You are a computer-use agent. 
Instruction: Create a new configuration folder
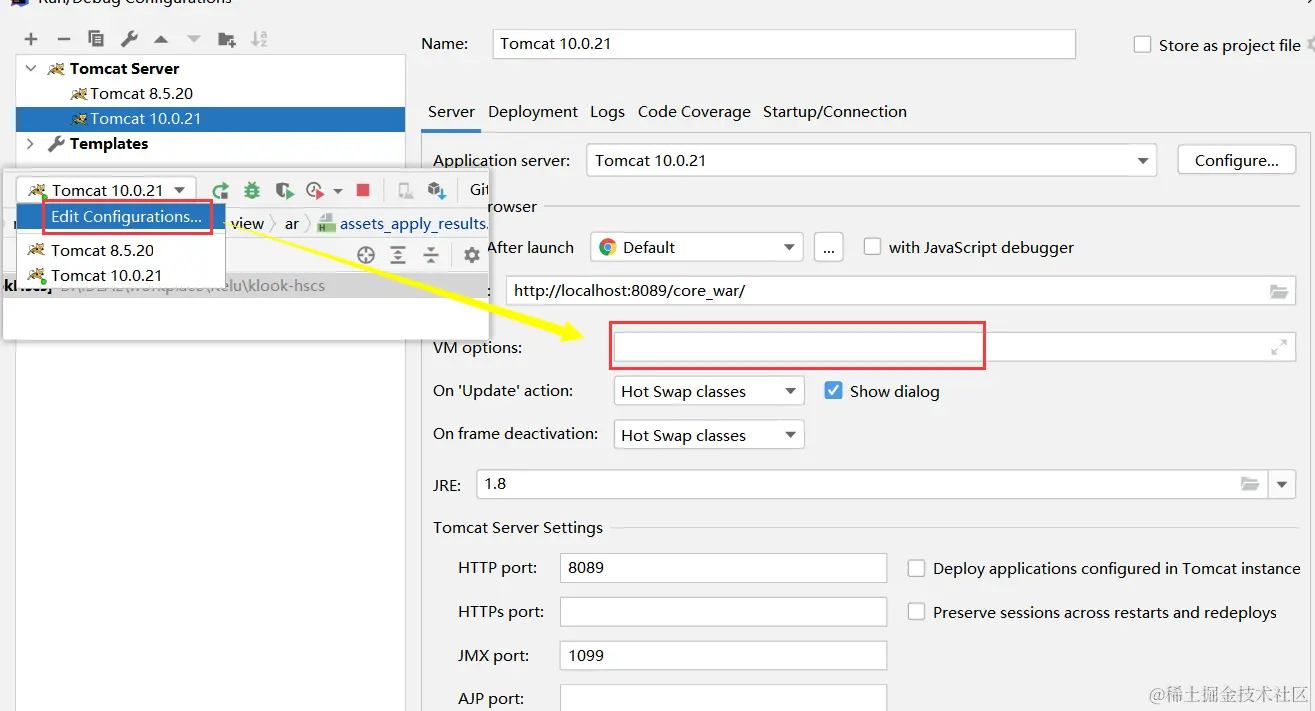(227, 39)
